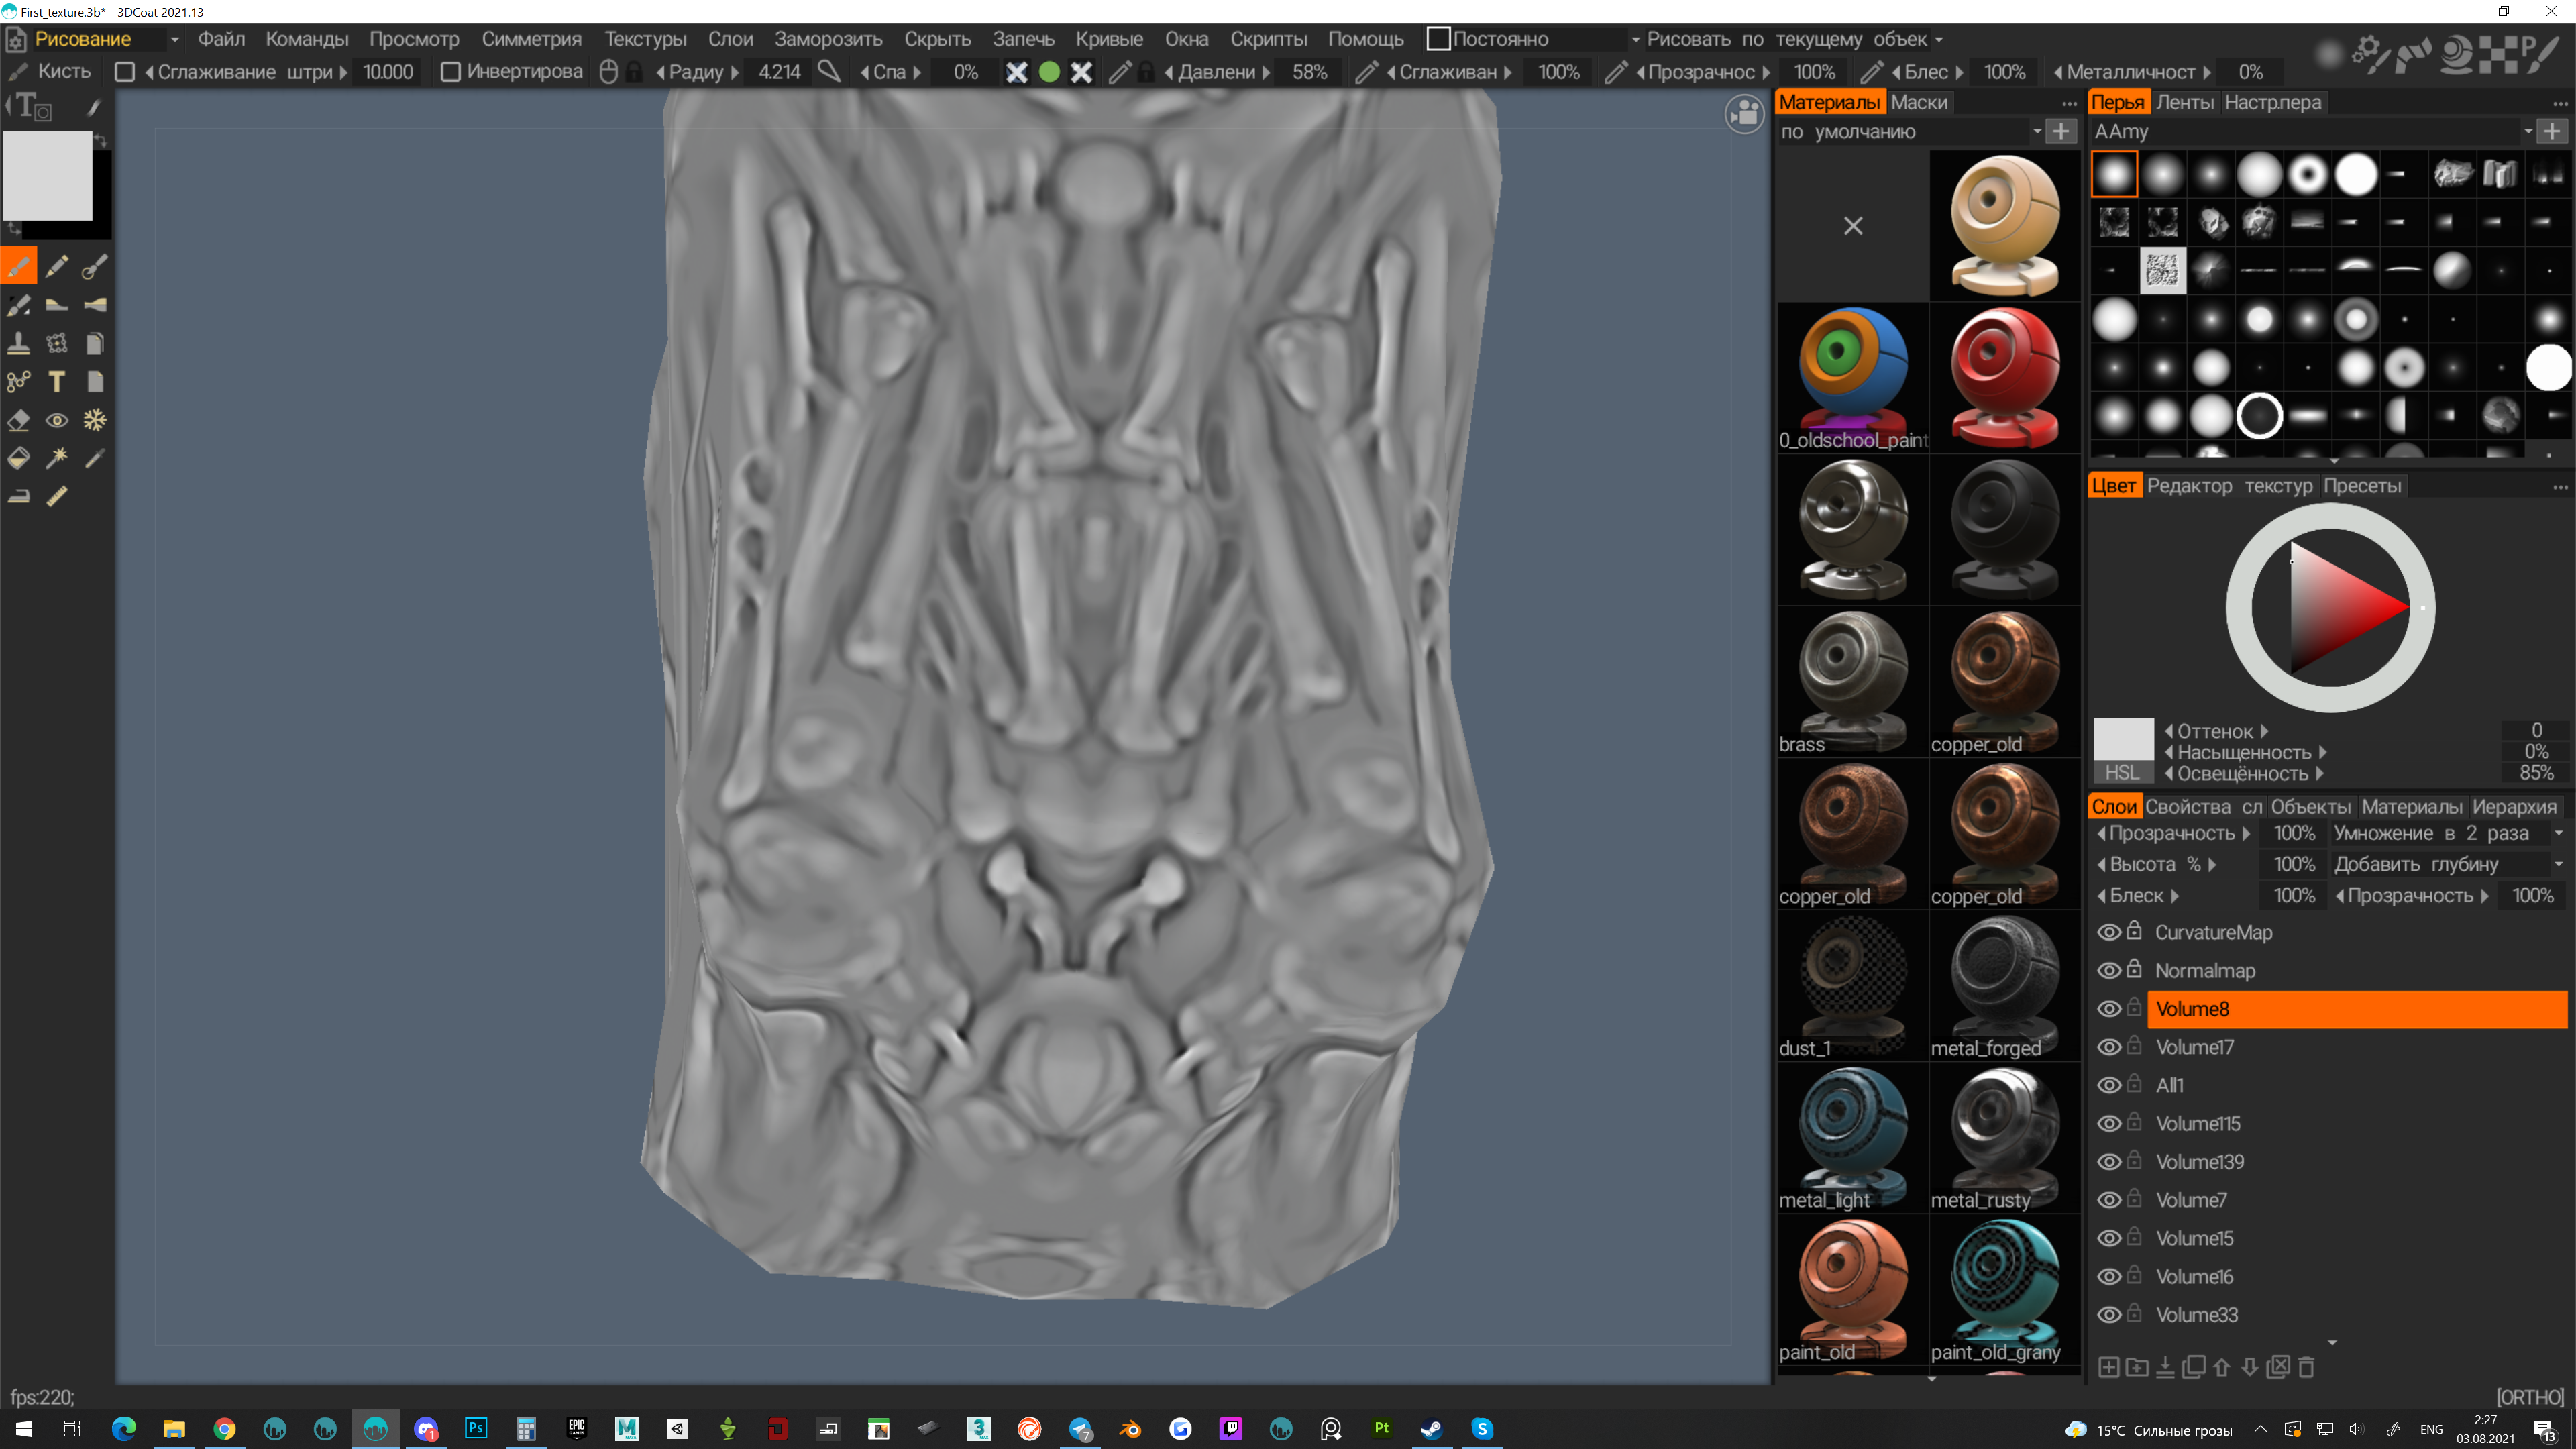Expand the Рисование room dropdown
2576x1449 pixels.
[x=174, y=39]
